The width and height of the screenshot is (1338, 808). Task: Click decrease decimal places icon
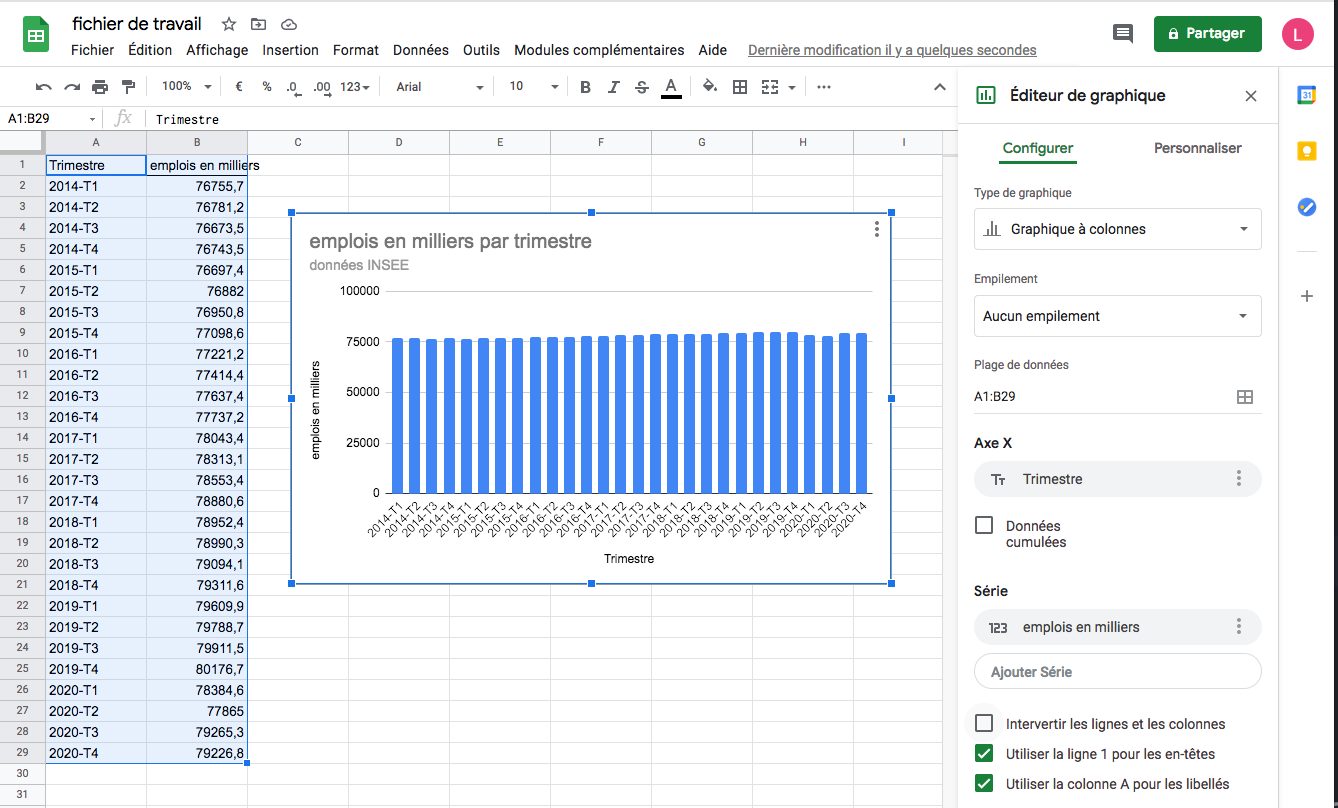[293, 87]
